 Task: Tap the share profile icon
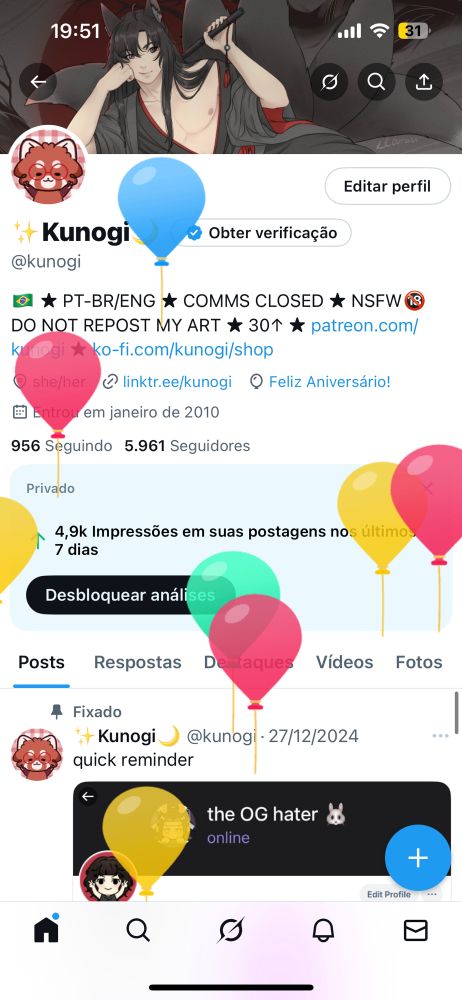424,82
